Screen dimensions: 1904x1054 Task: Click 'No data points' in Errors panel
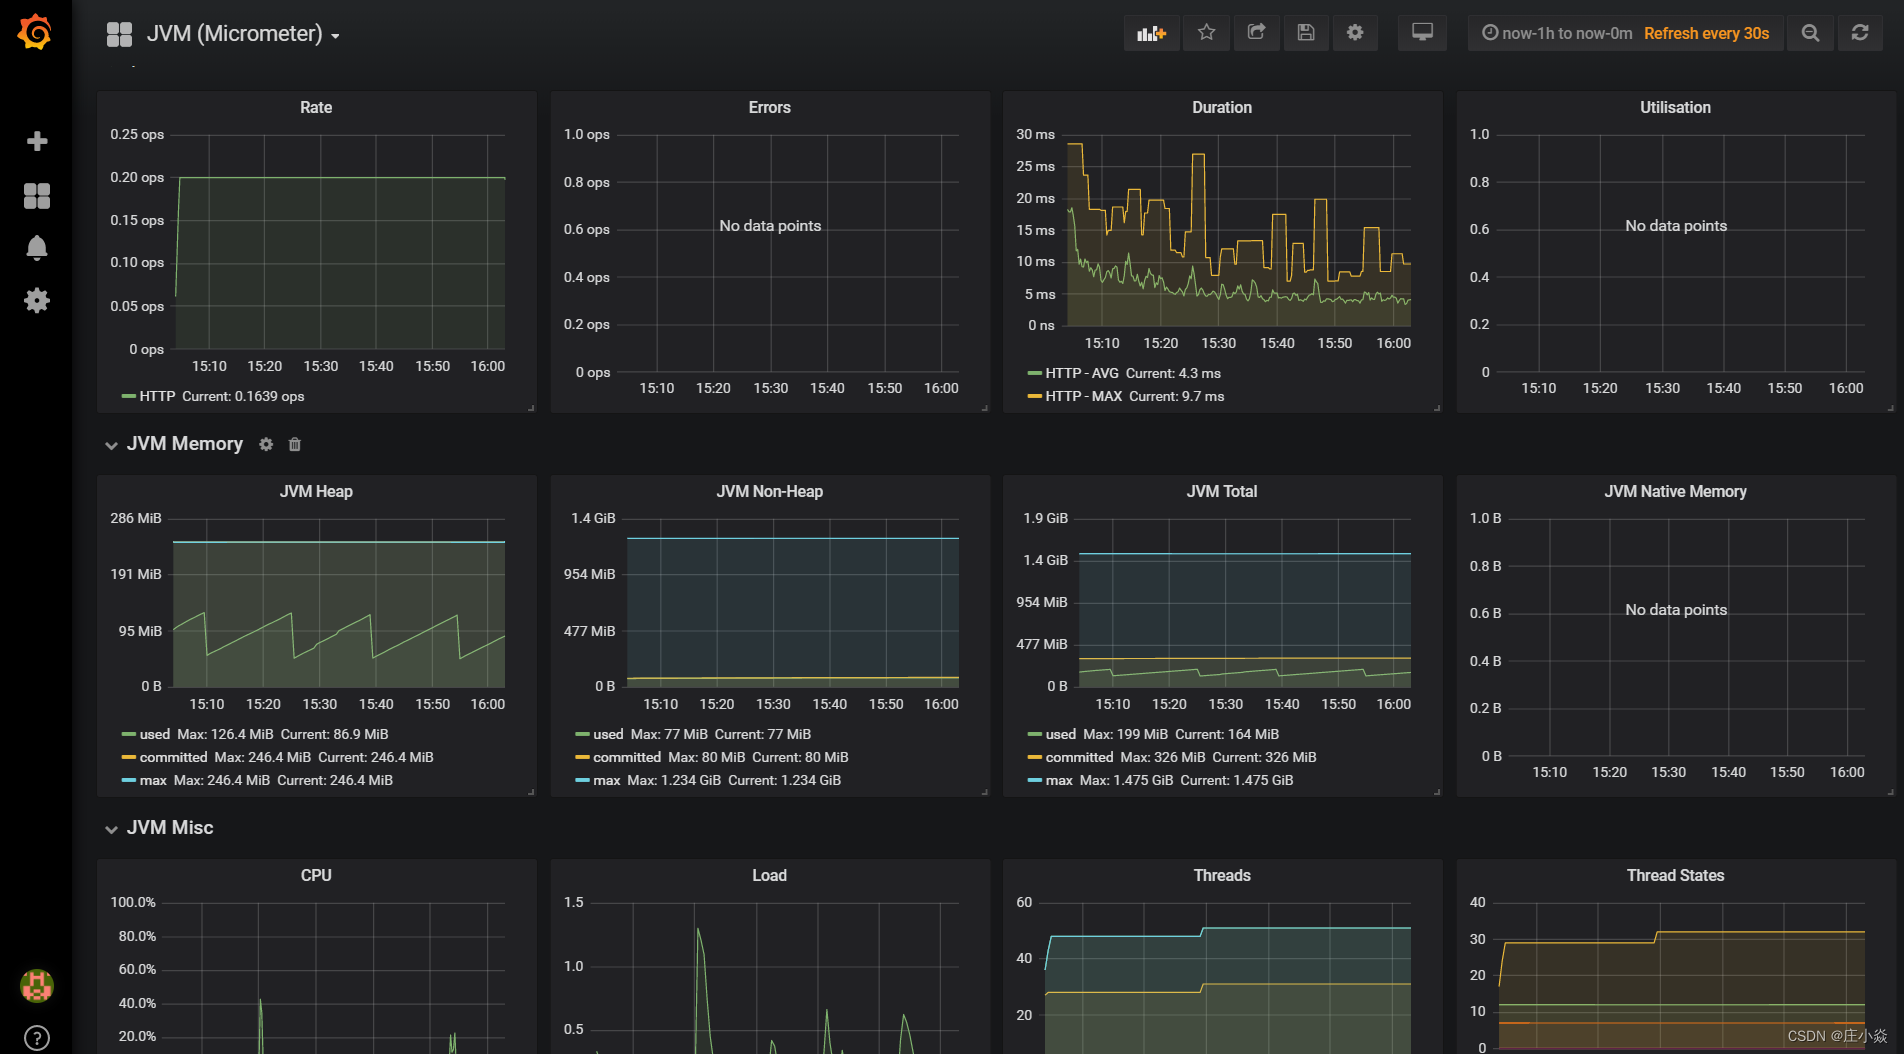tap(770, 226)
